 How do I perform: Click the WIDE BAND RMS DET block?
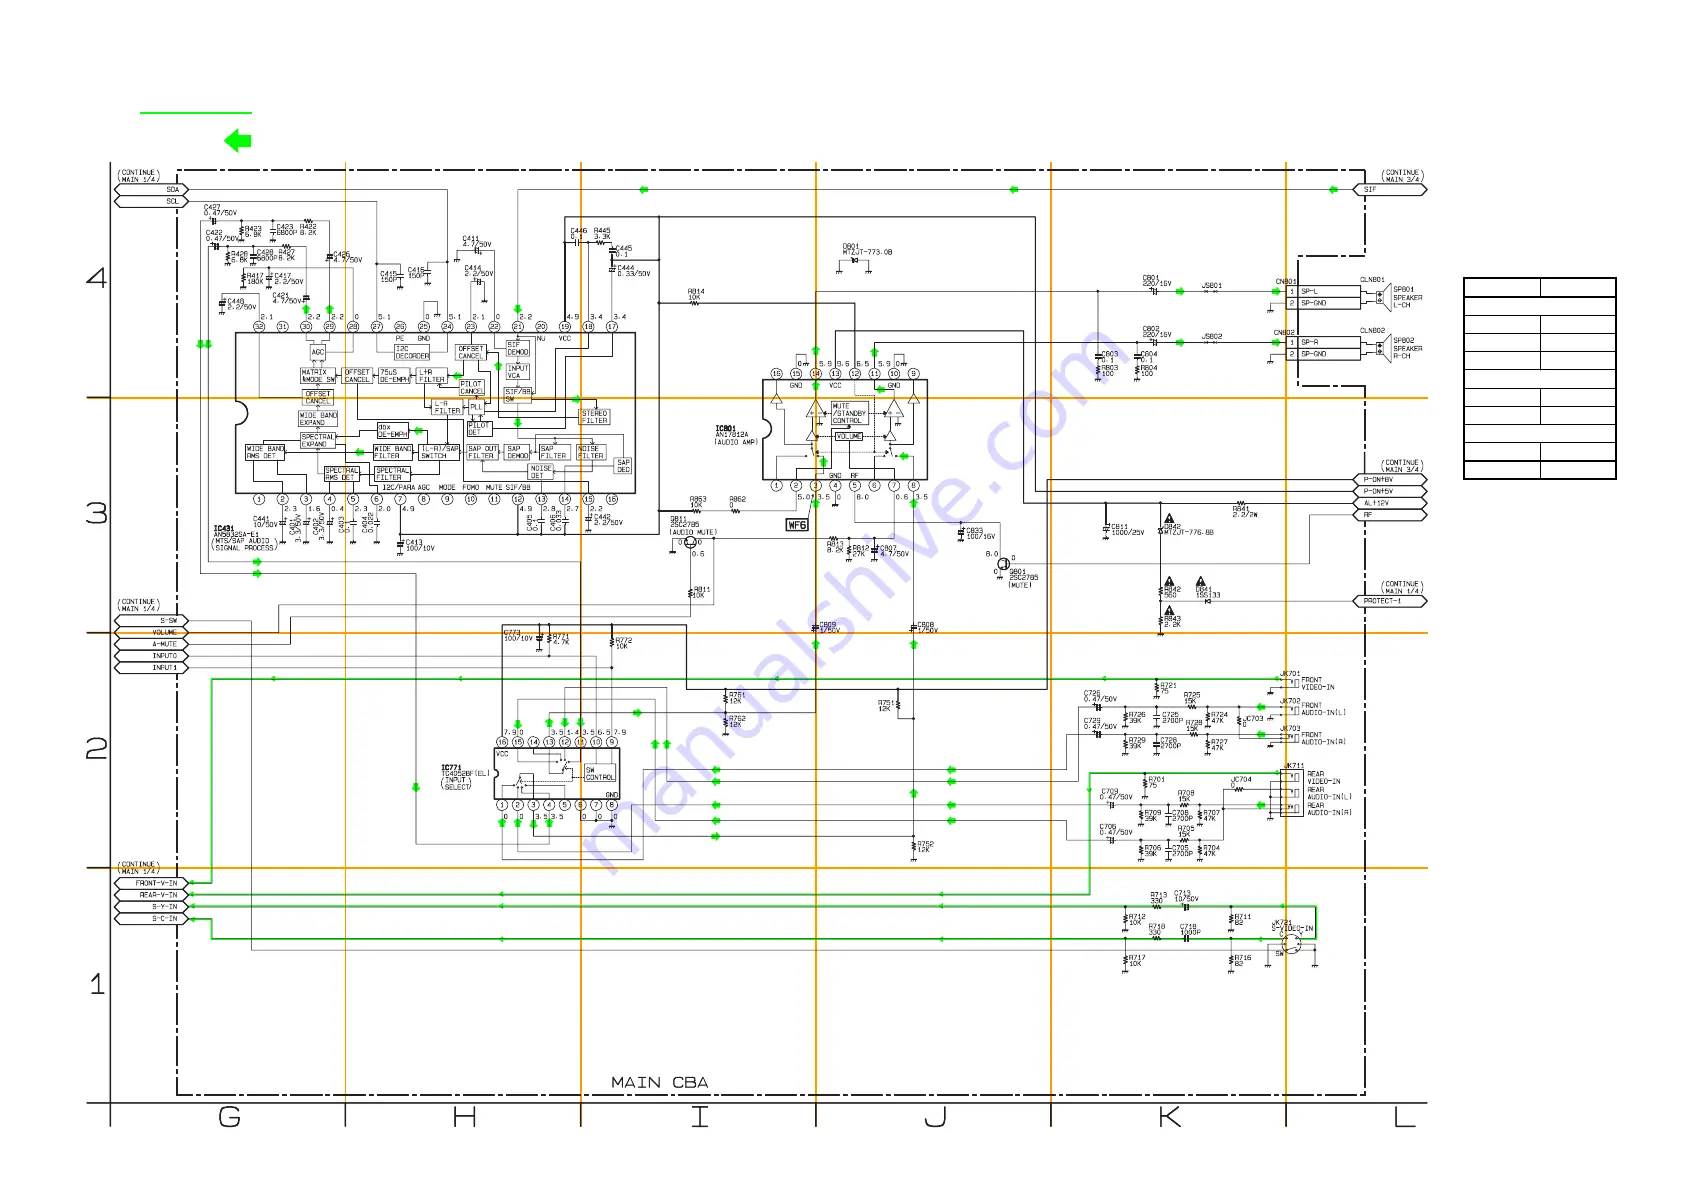(265, 452)
